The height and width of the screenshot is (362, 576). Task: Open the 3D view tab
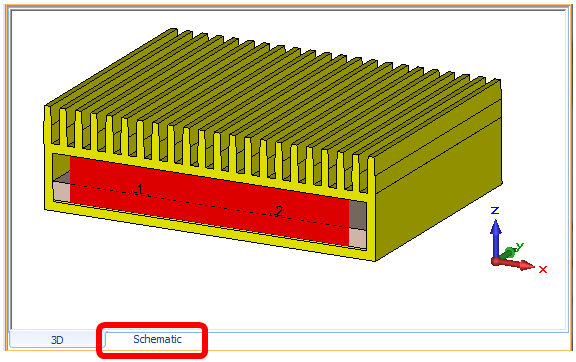coord(57,340)
